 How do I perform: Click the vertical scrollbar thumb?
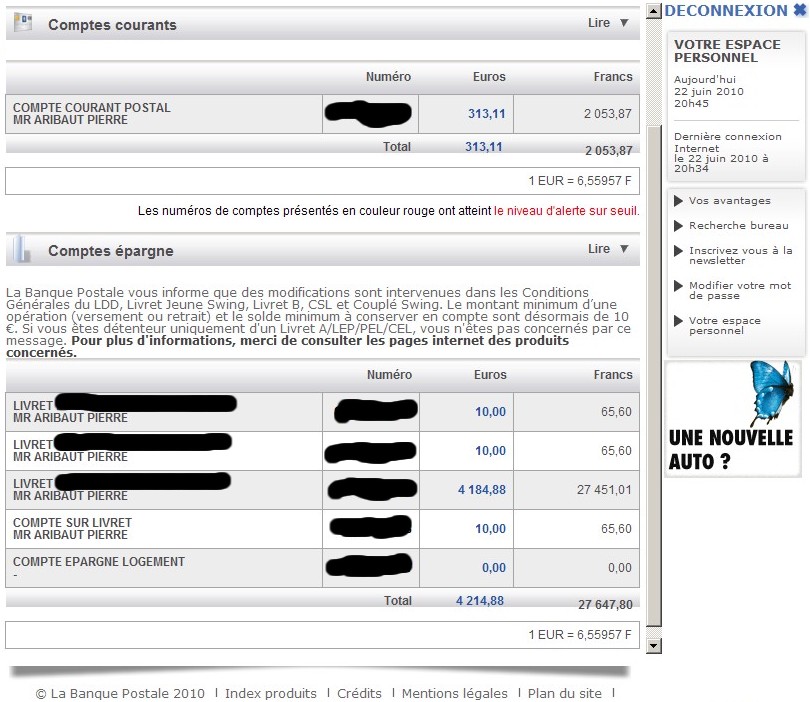pos(653,375)
